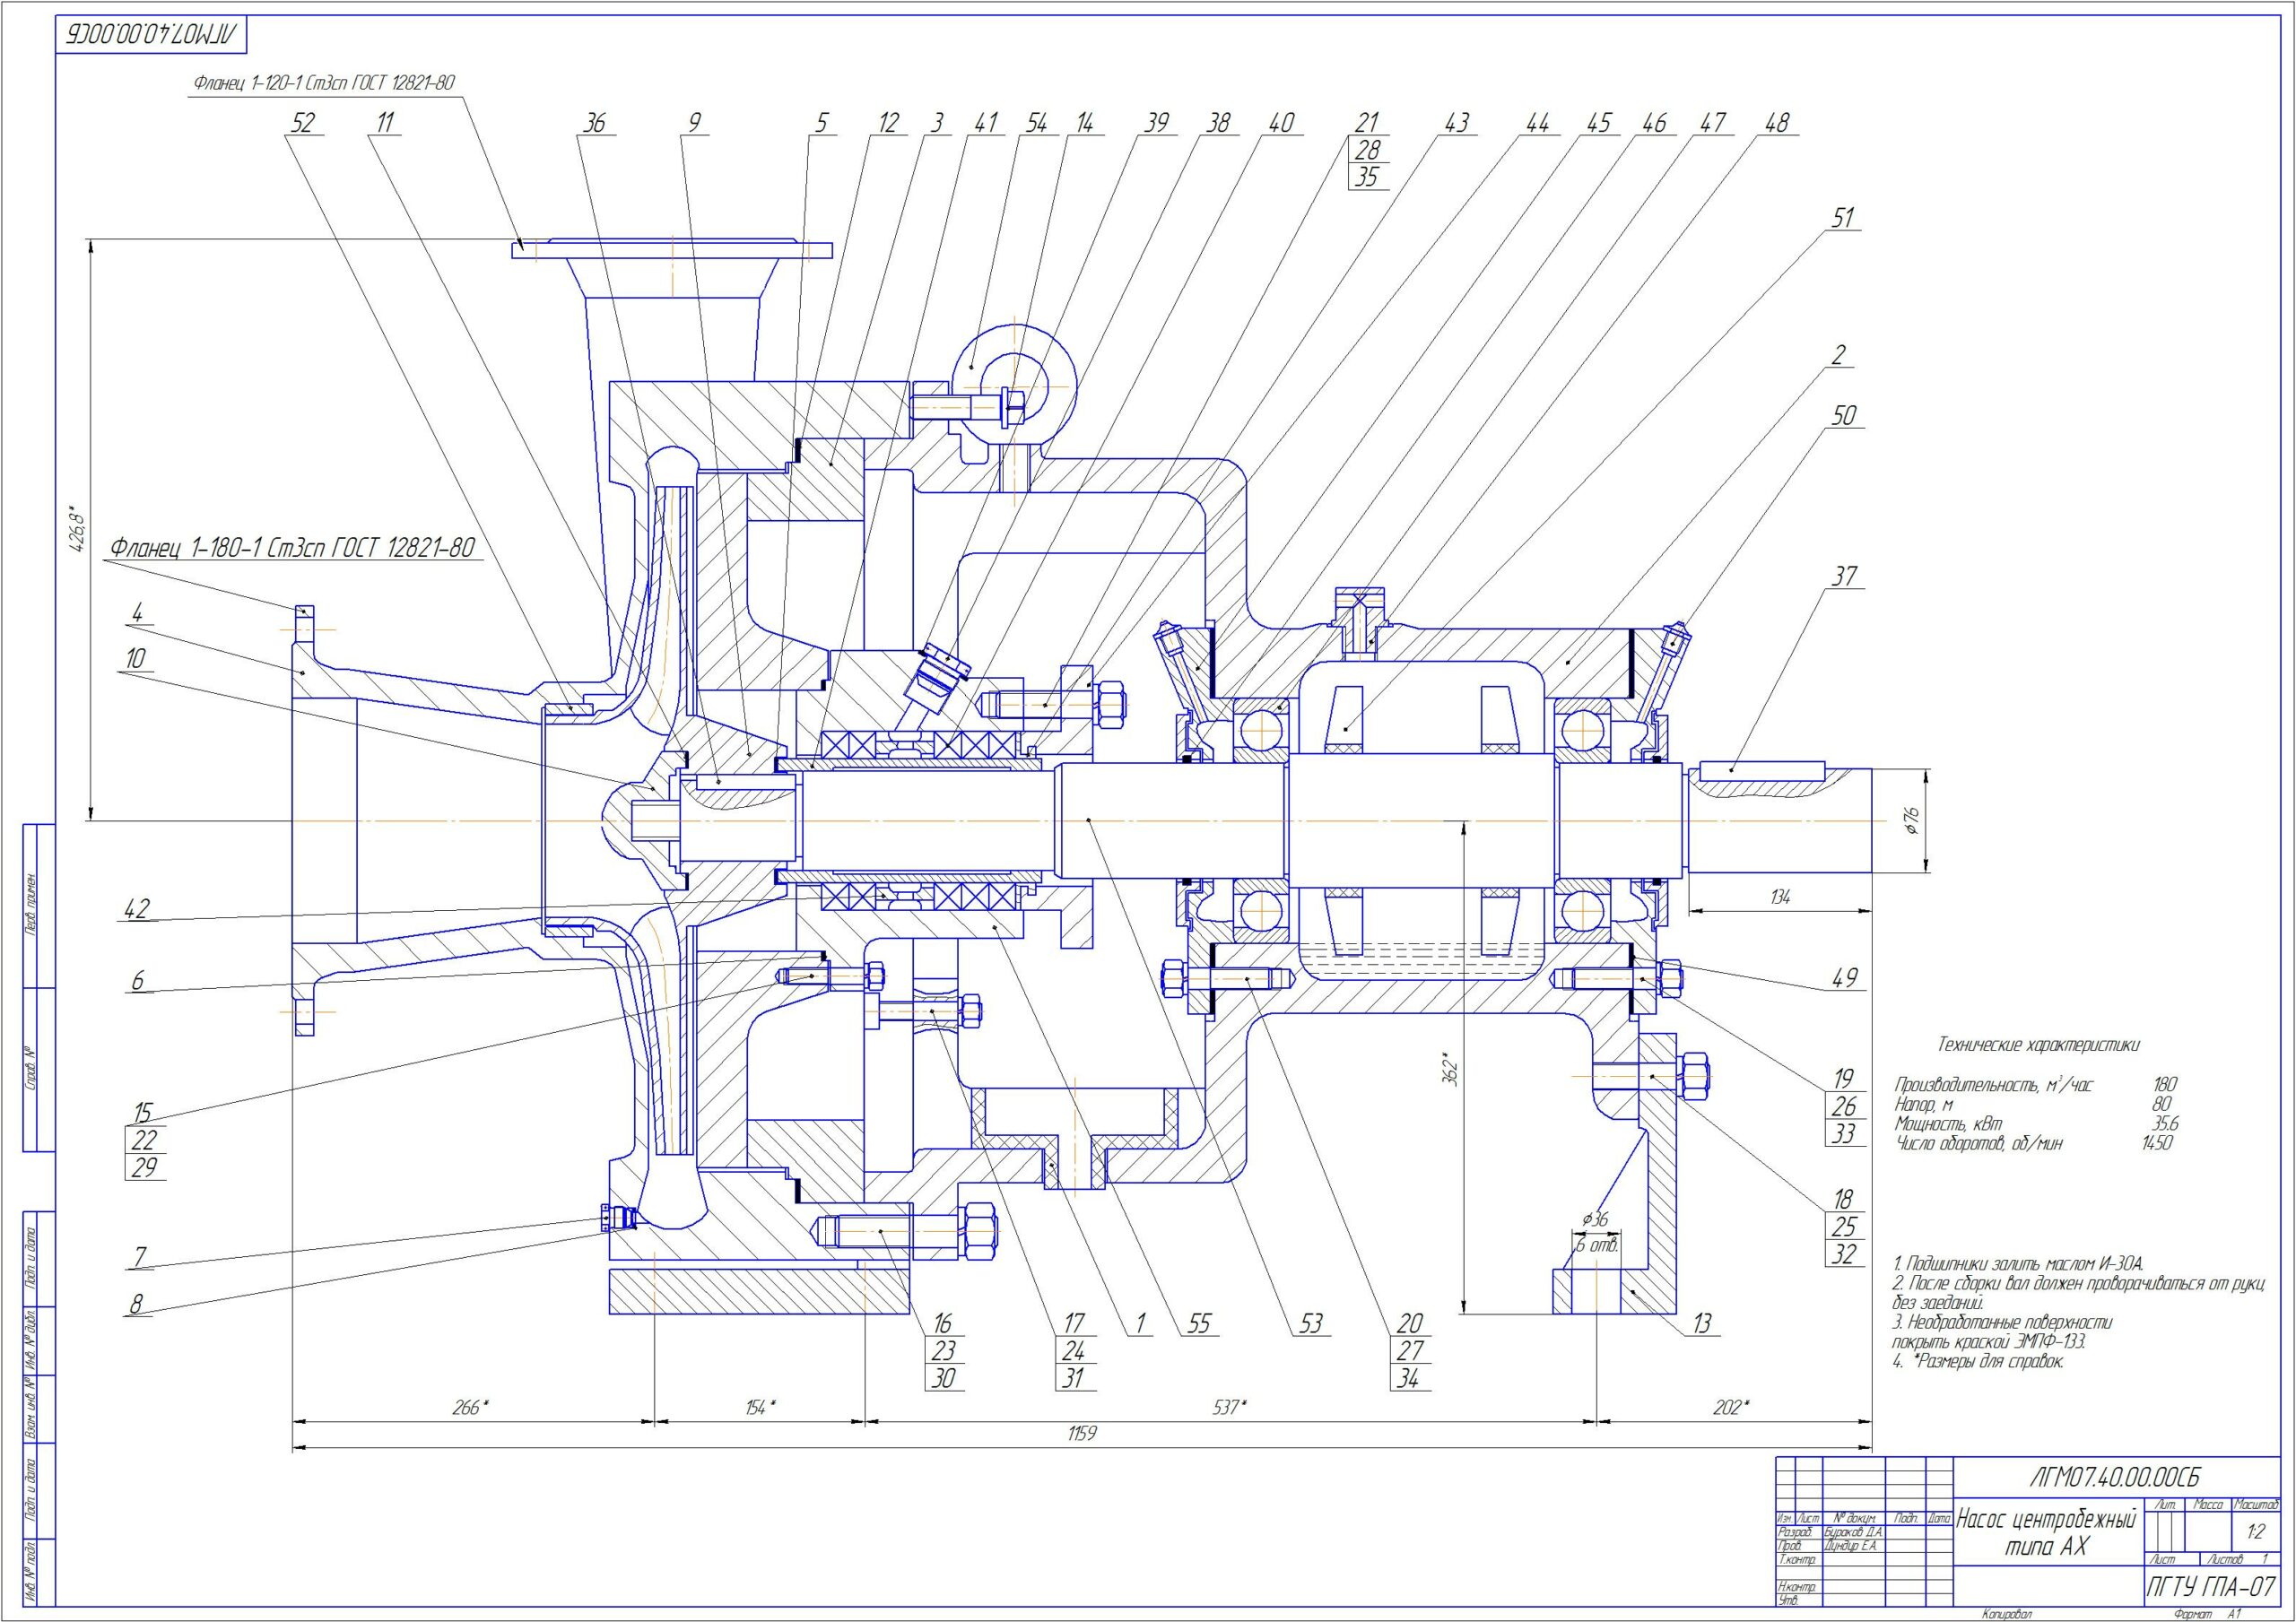Click note "*Размеры для справок"
The width and height of the screenshot is (2296, 1622).
click(1978, 1361)
